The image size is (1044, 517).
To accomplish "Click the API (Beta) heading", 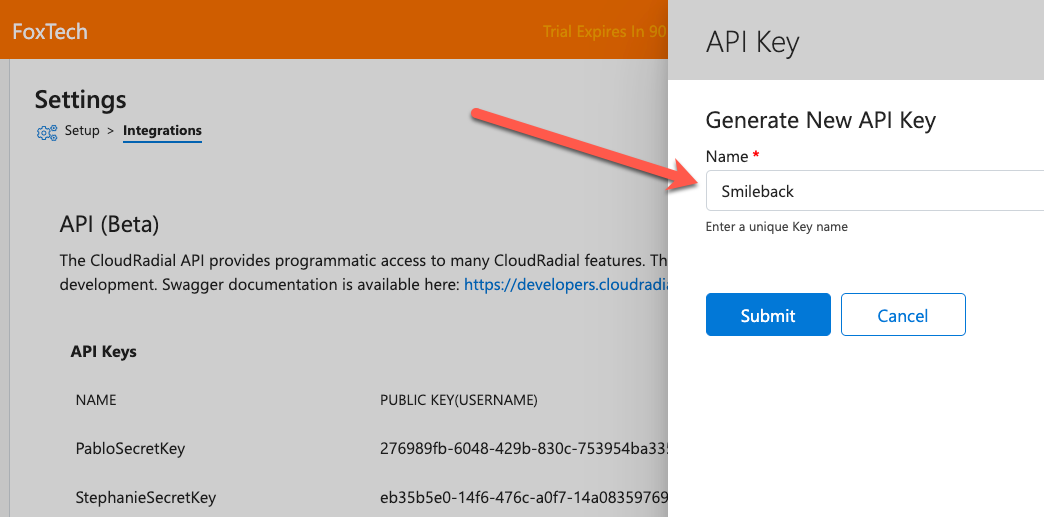I will pyautogui.click(x=109, y=225).
